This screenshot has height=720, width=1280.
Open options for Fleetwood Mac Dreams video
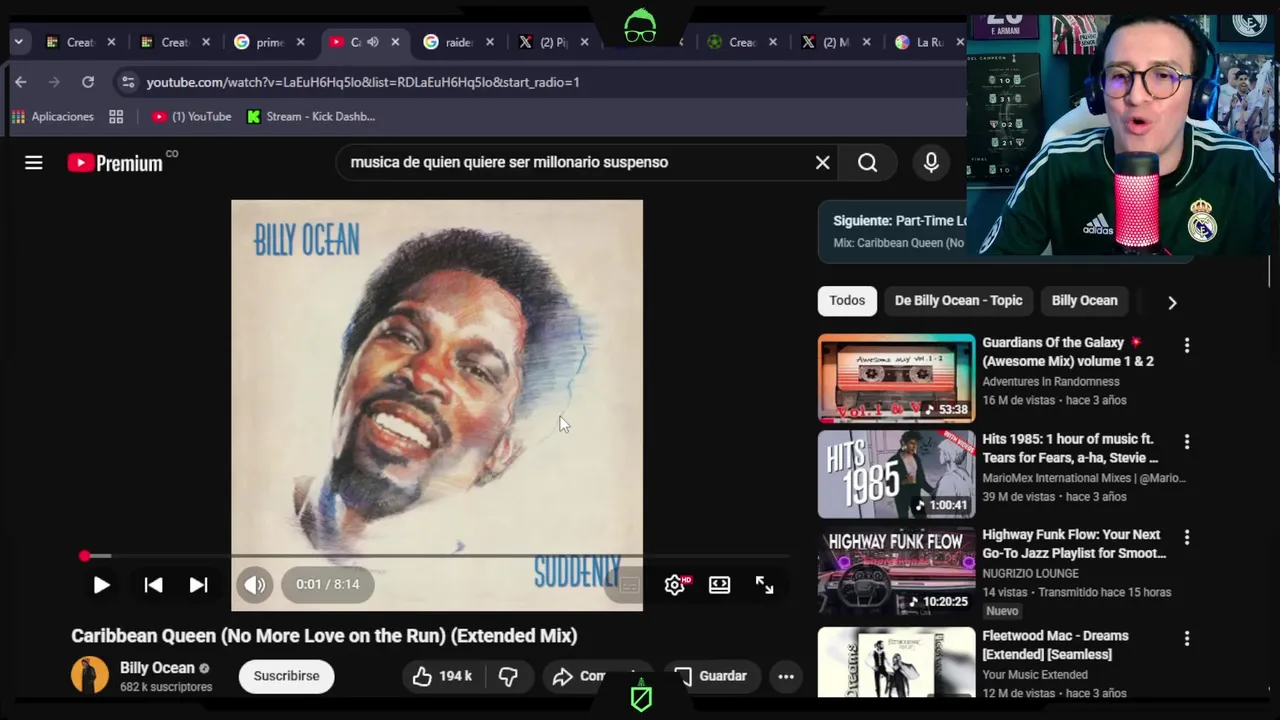pyautogui.click(x=1187, y=638)
